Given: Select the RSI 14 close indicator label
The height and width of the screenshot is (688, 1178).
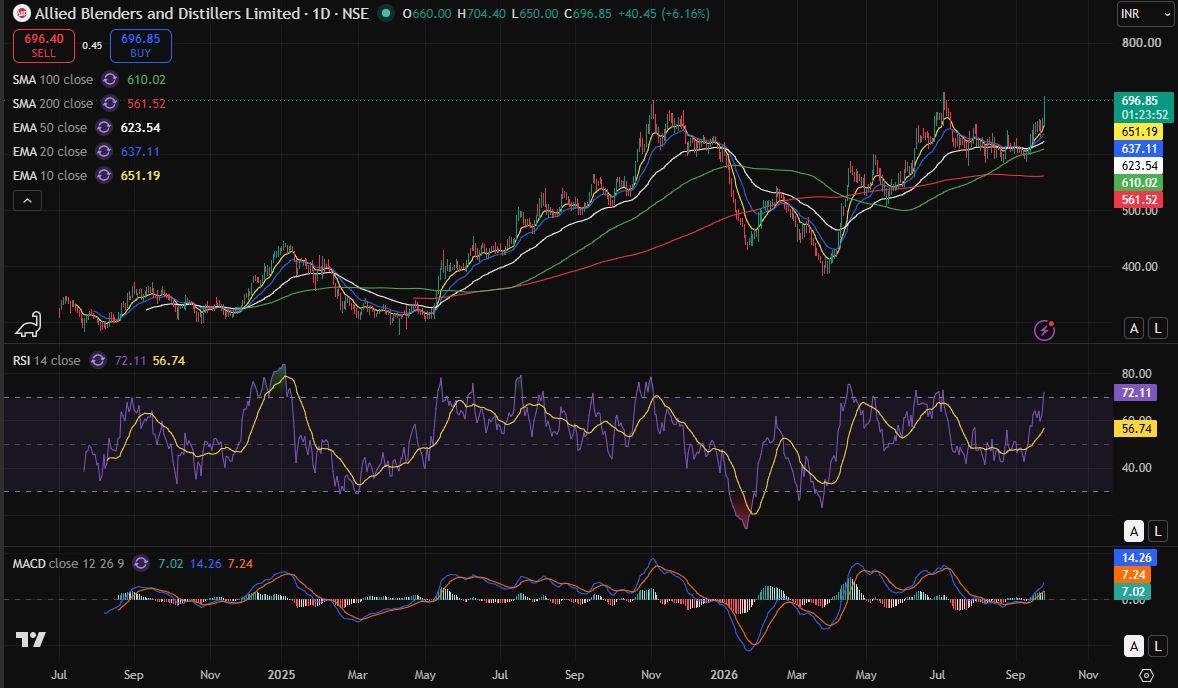Looking at the screenshot, I should (47, 361).
